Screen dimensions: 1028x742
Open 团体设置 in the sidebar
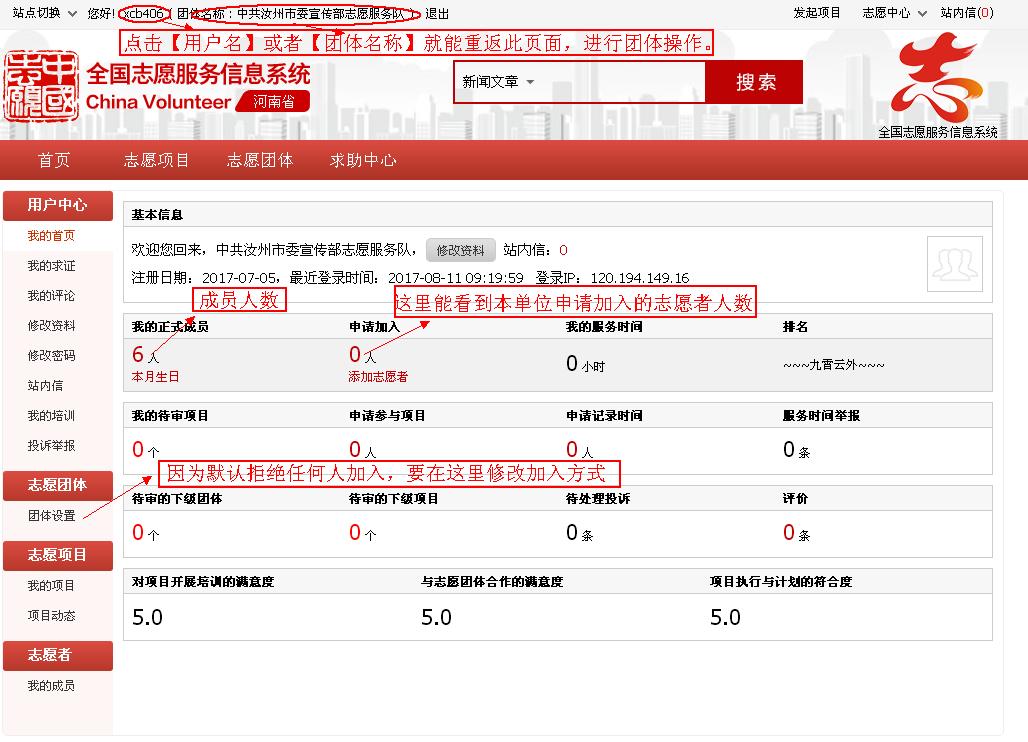(x=51, y=516)
